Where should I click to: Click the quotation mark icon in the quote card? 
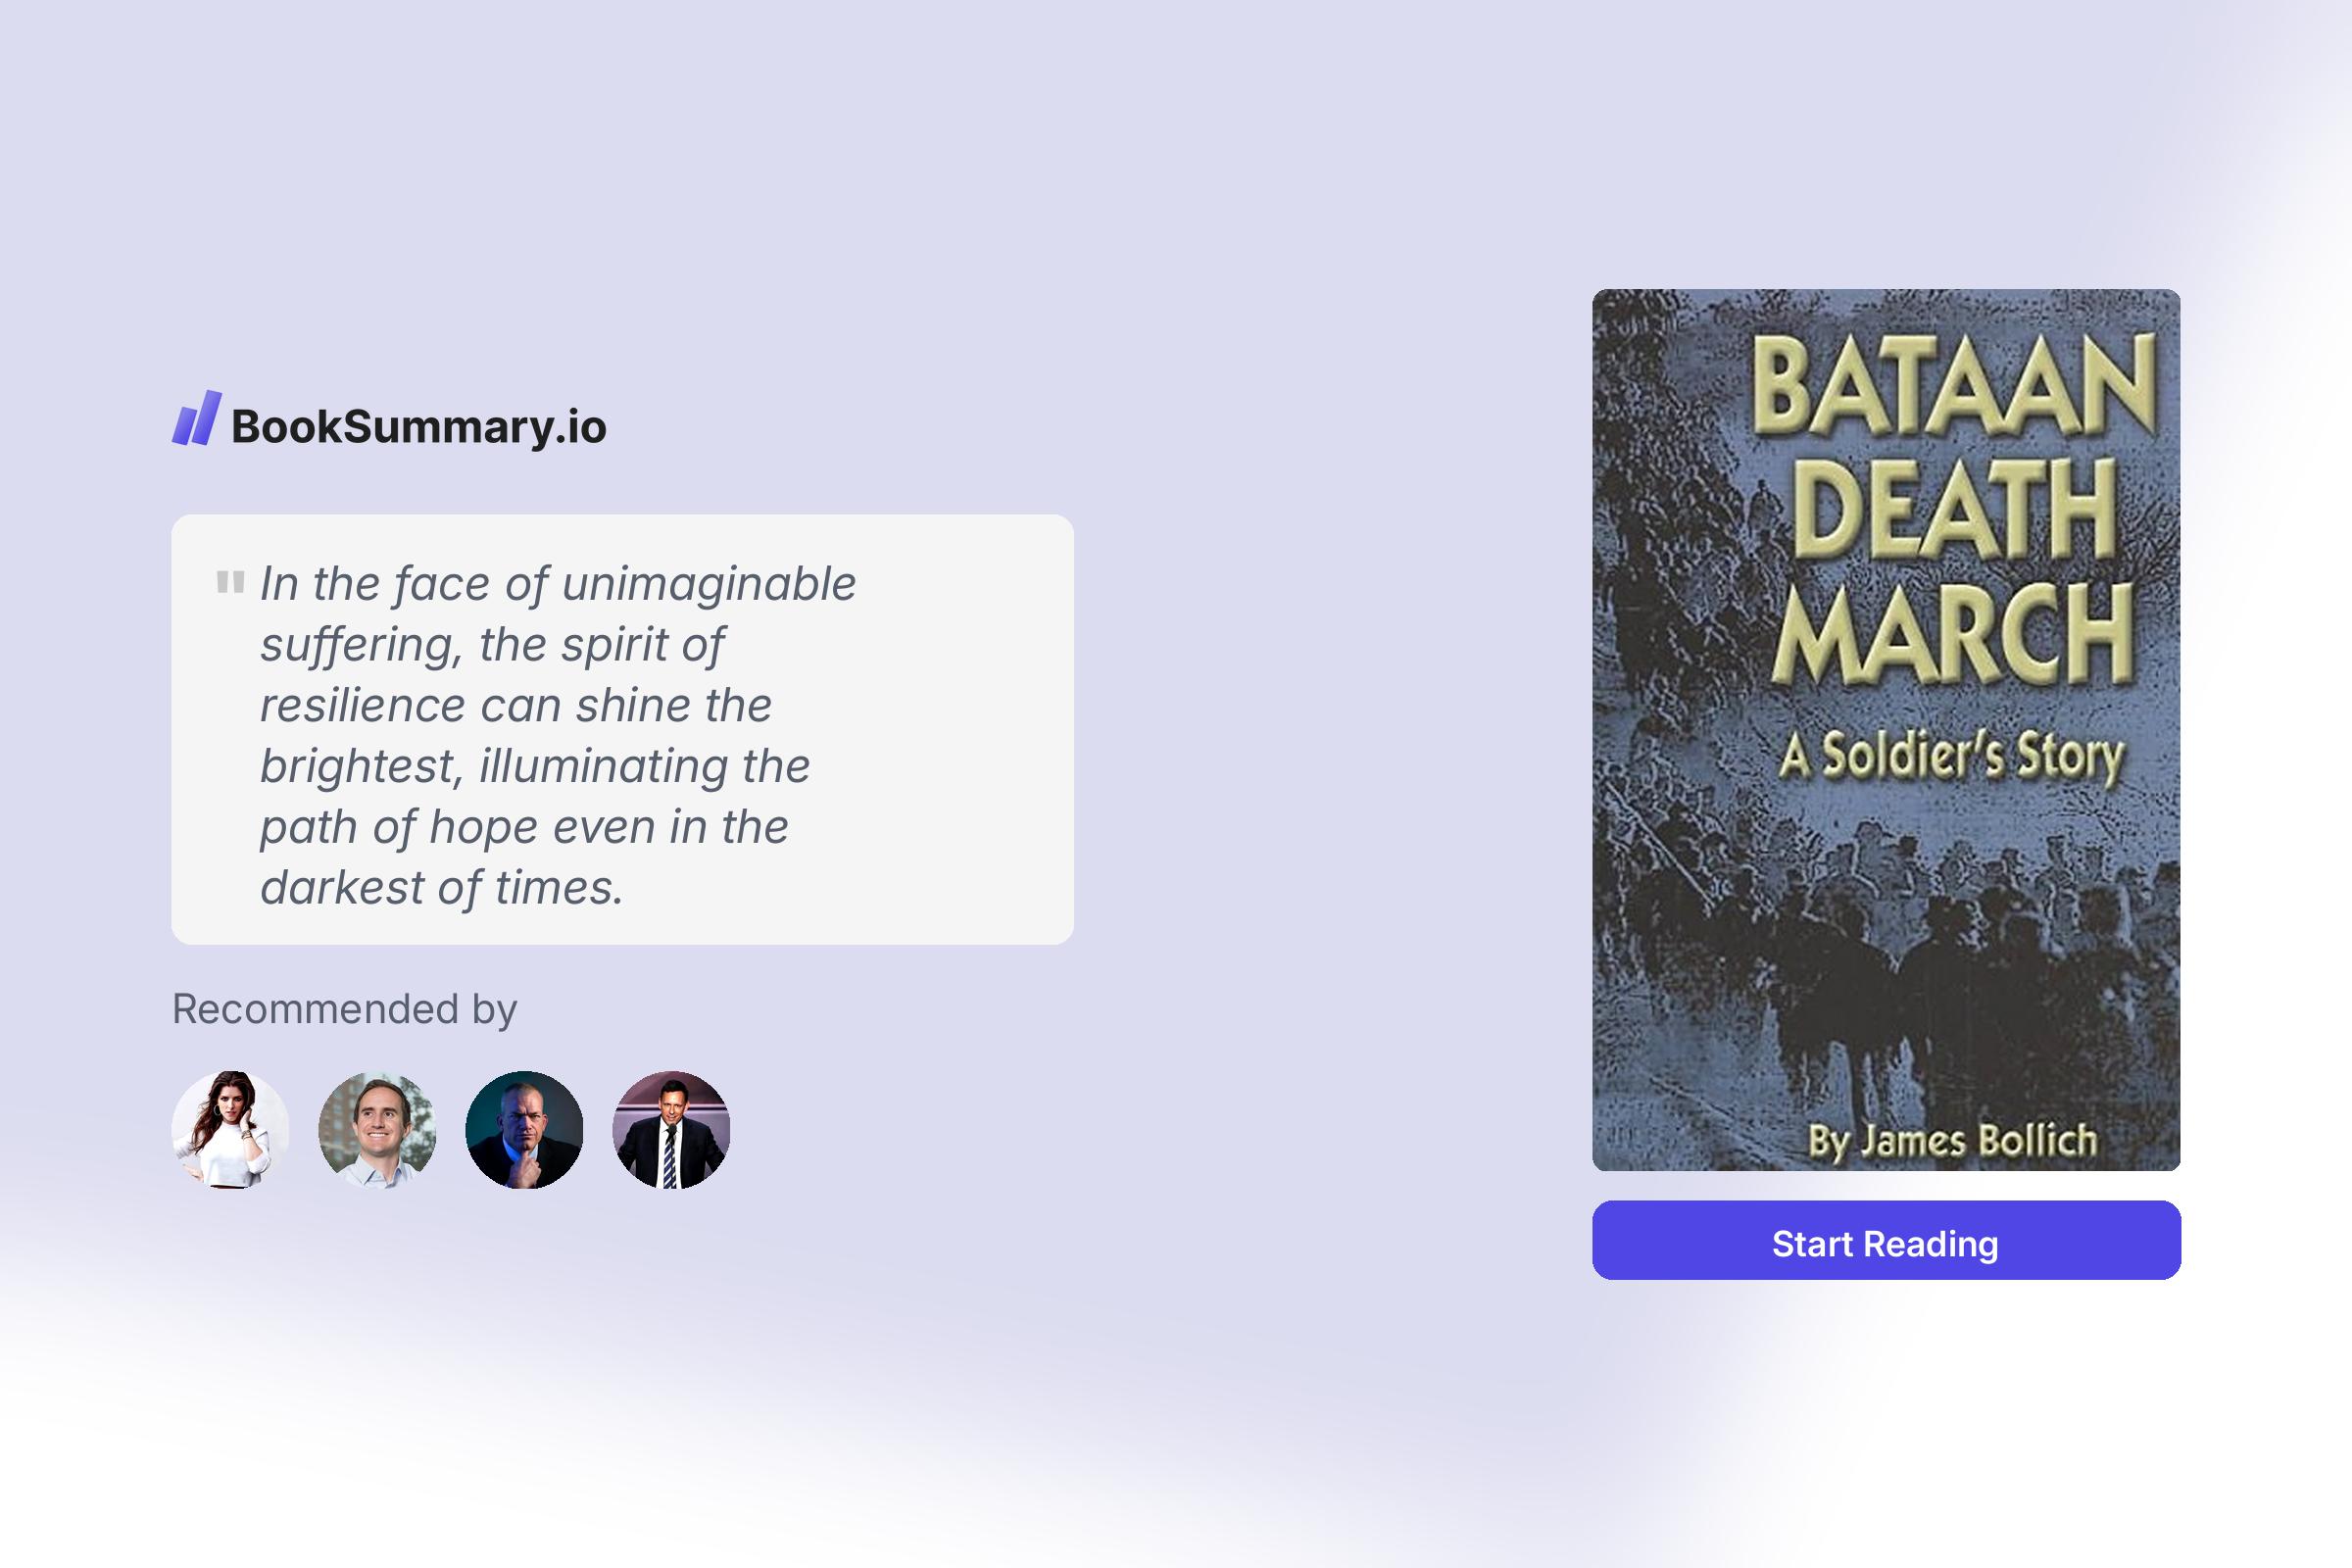(x=230, y=580)
